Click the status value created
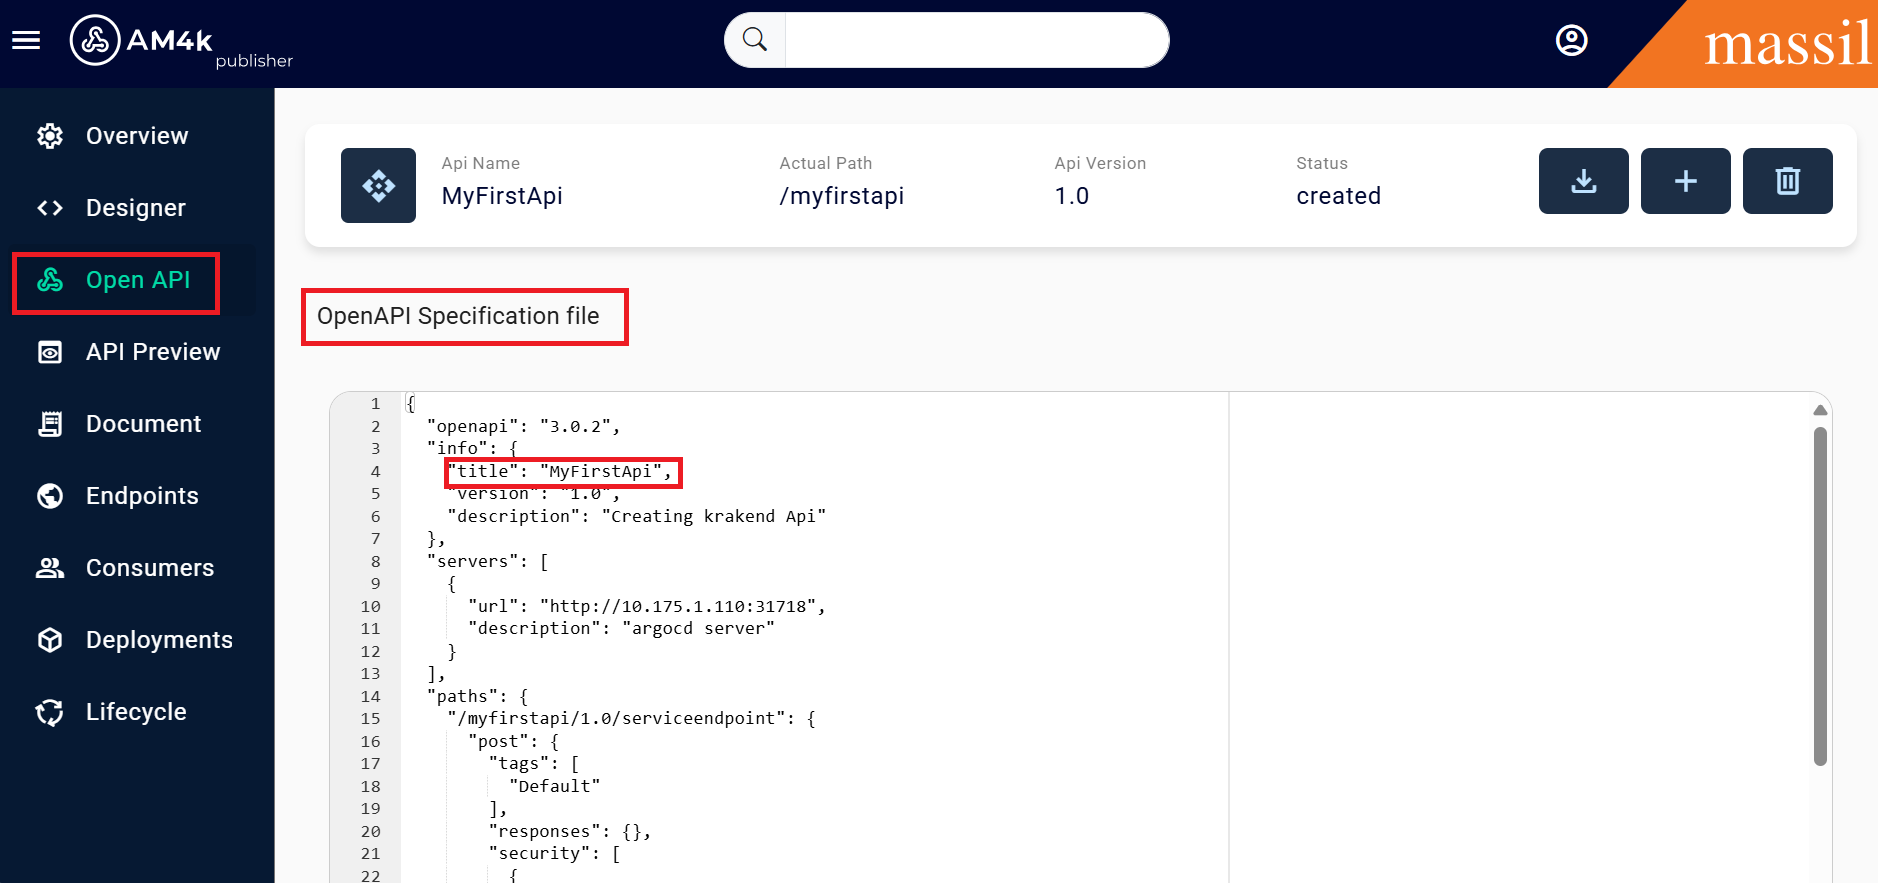The width and height of the screenshot is (1878, 883). click(x=1338, y=196)
